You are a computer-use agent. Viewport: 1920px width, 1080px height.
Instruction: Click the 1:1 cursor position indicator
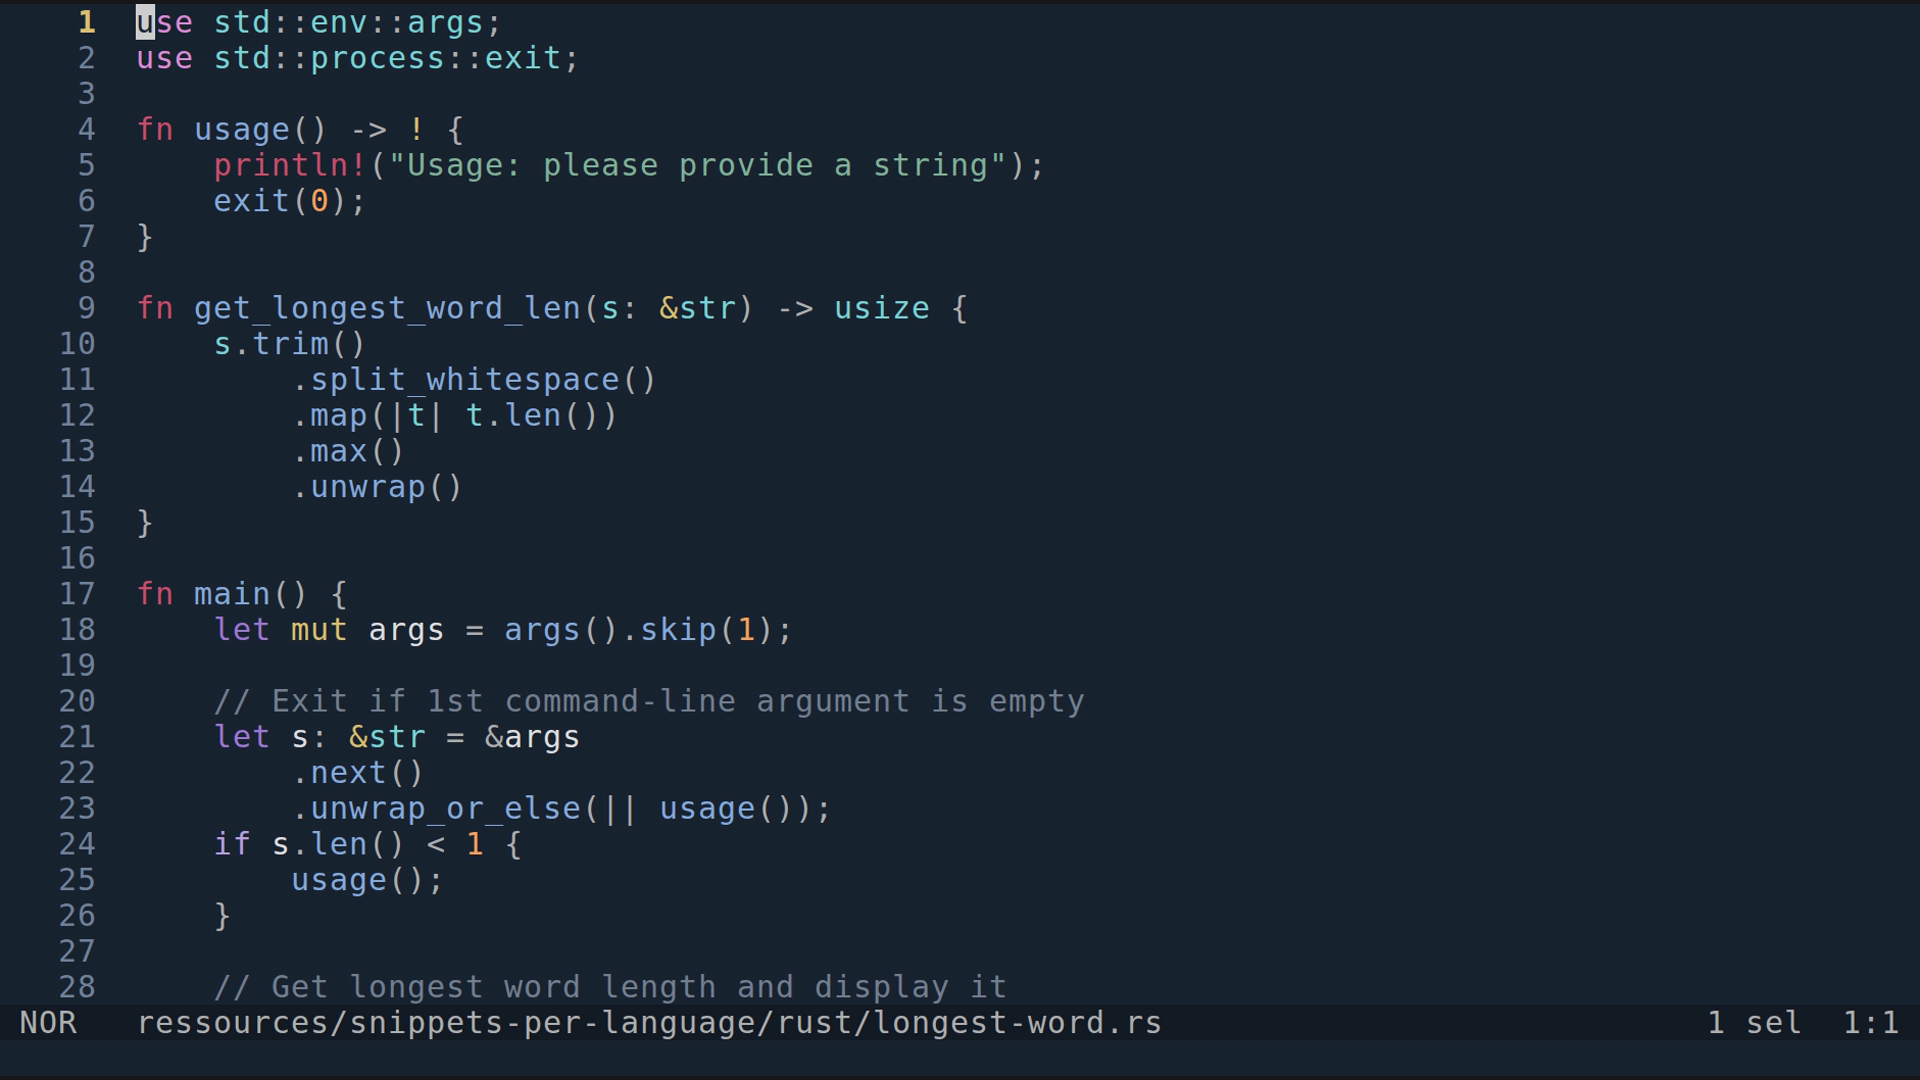pyautogui.click(x=1870, y=1023)
